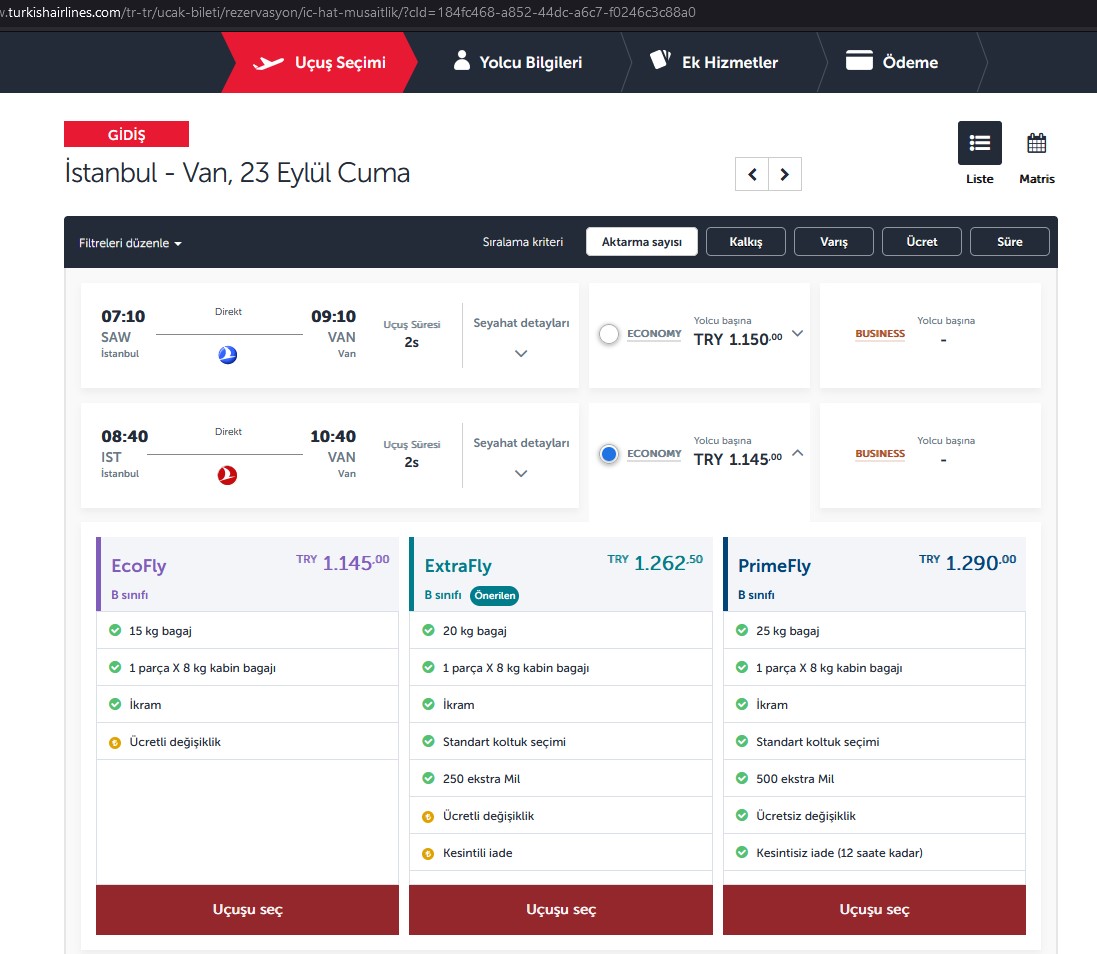Click green check icon next to EcoFly 15 kg bagaj

115,630
